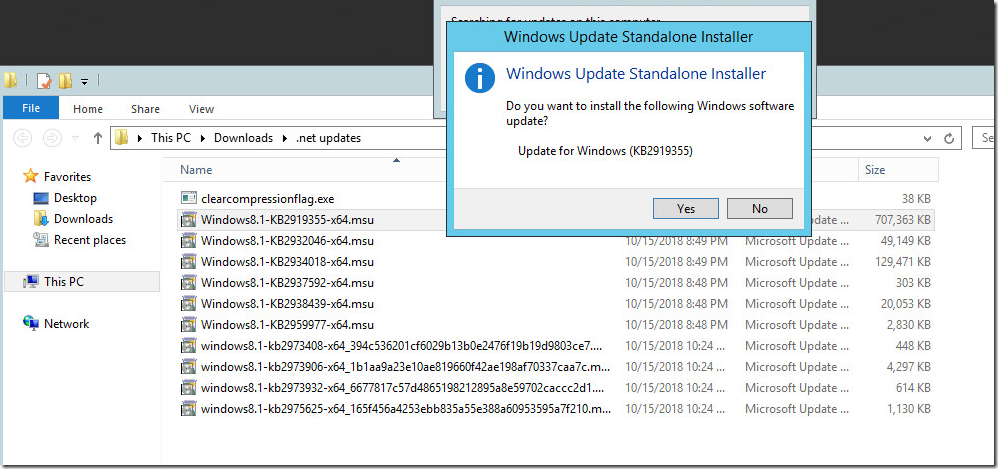Viewport: 998px width, 469px height.
Task: Open the address bar history dropdown
Action: pos(927,137)
